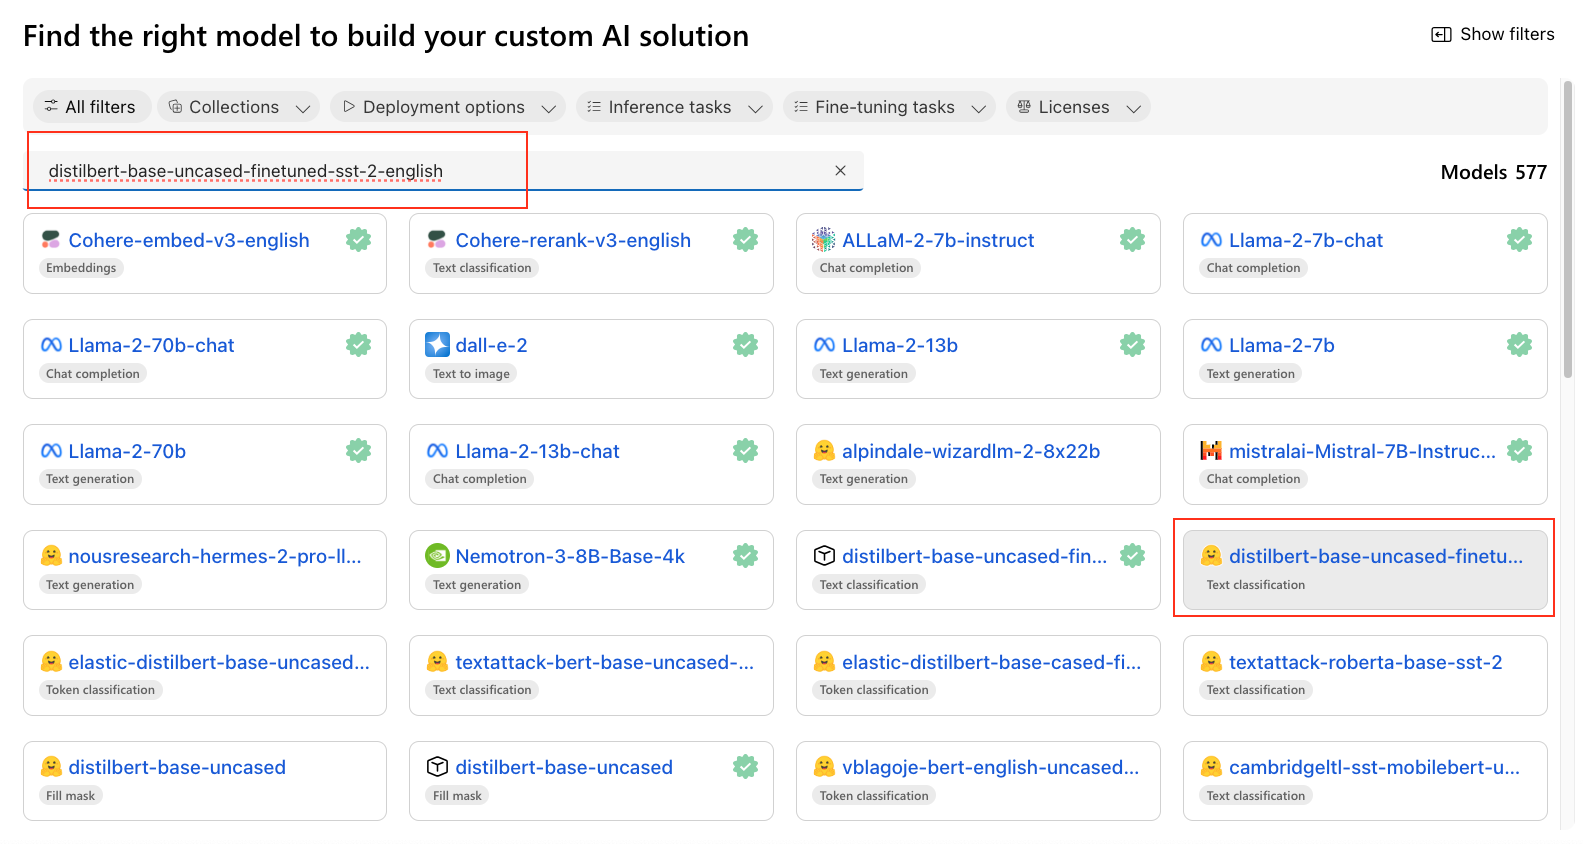The width and height of the screenshot is (1583, 844).
Task: Click Token classification tag on vblagoje-bert card
Action: [874, 796]
